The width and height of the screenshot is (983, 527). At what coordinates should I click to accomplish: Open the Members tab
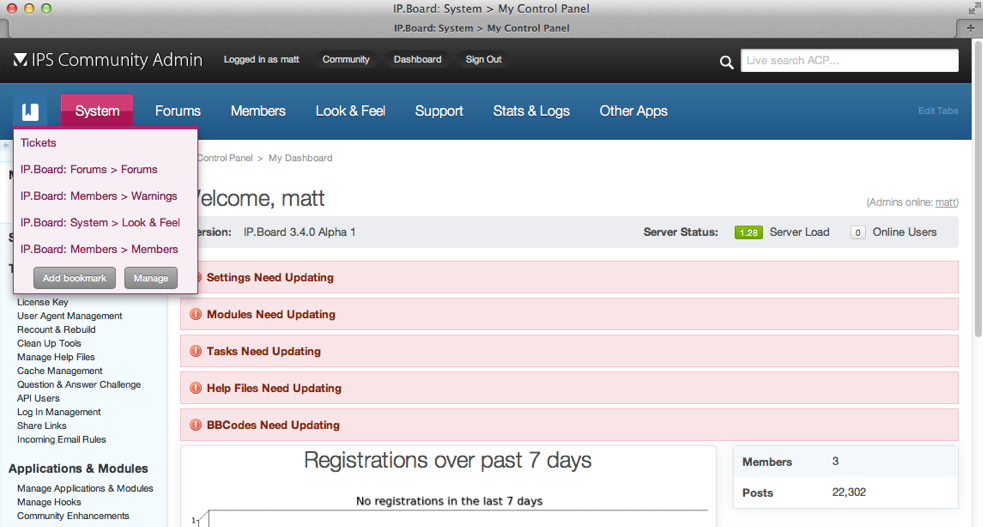click(258, 111)
